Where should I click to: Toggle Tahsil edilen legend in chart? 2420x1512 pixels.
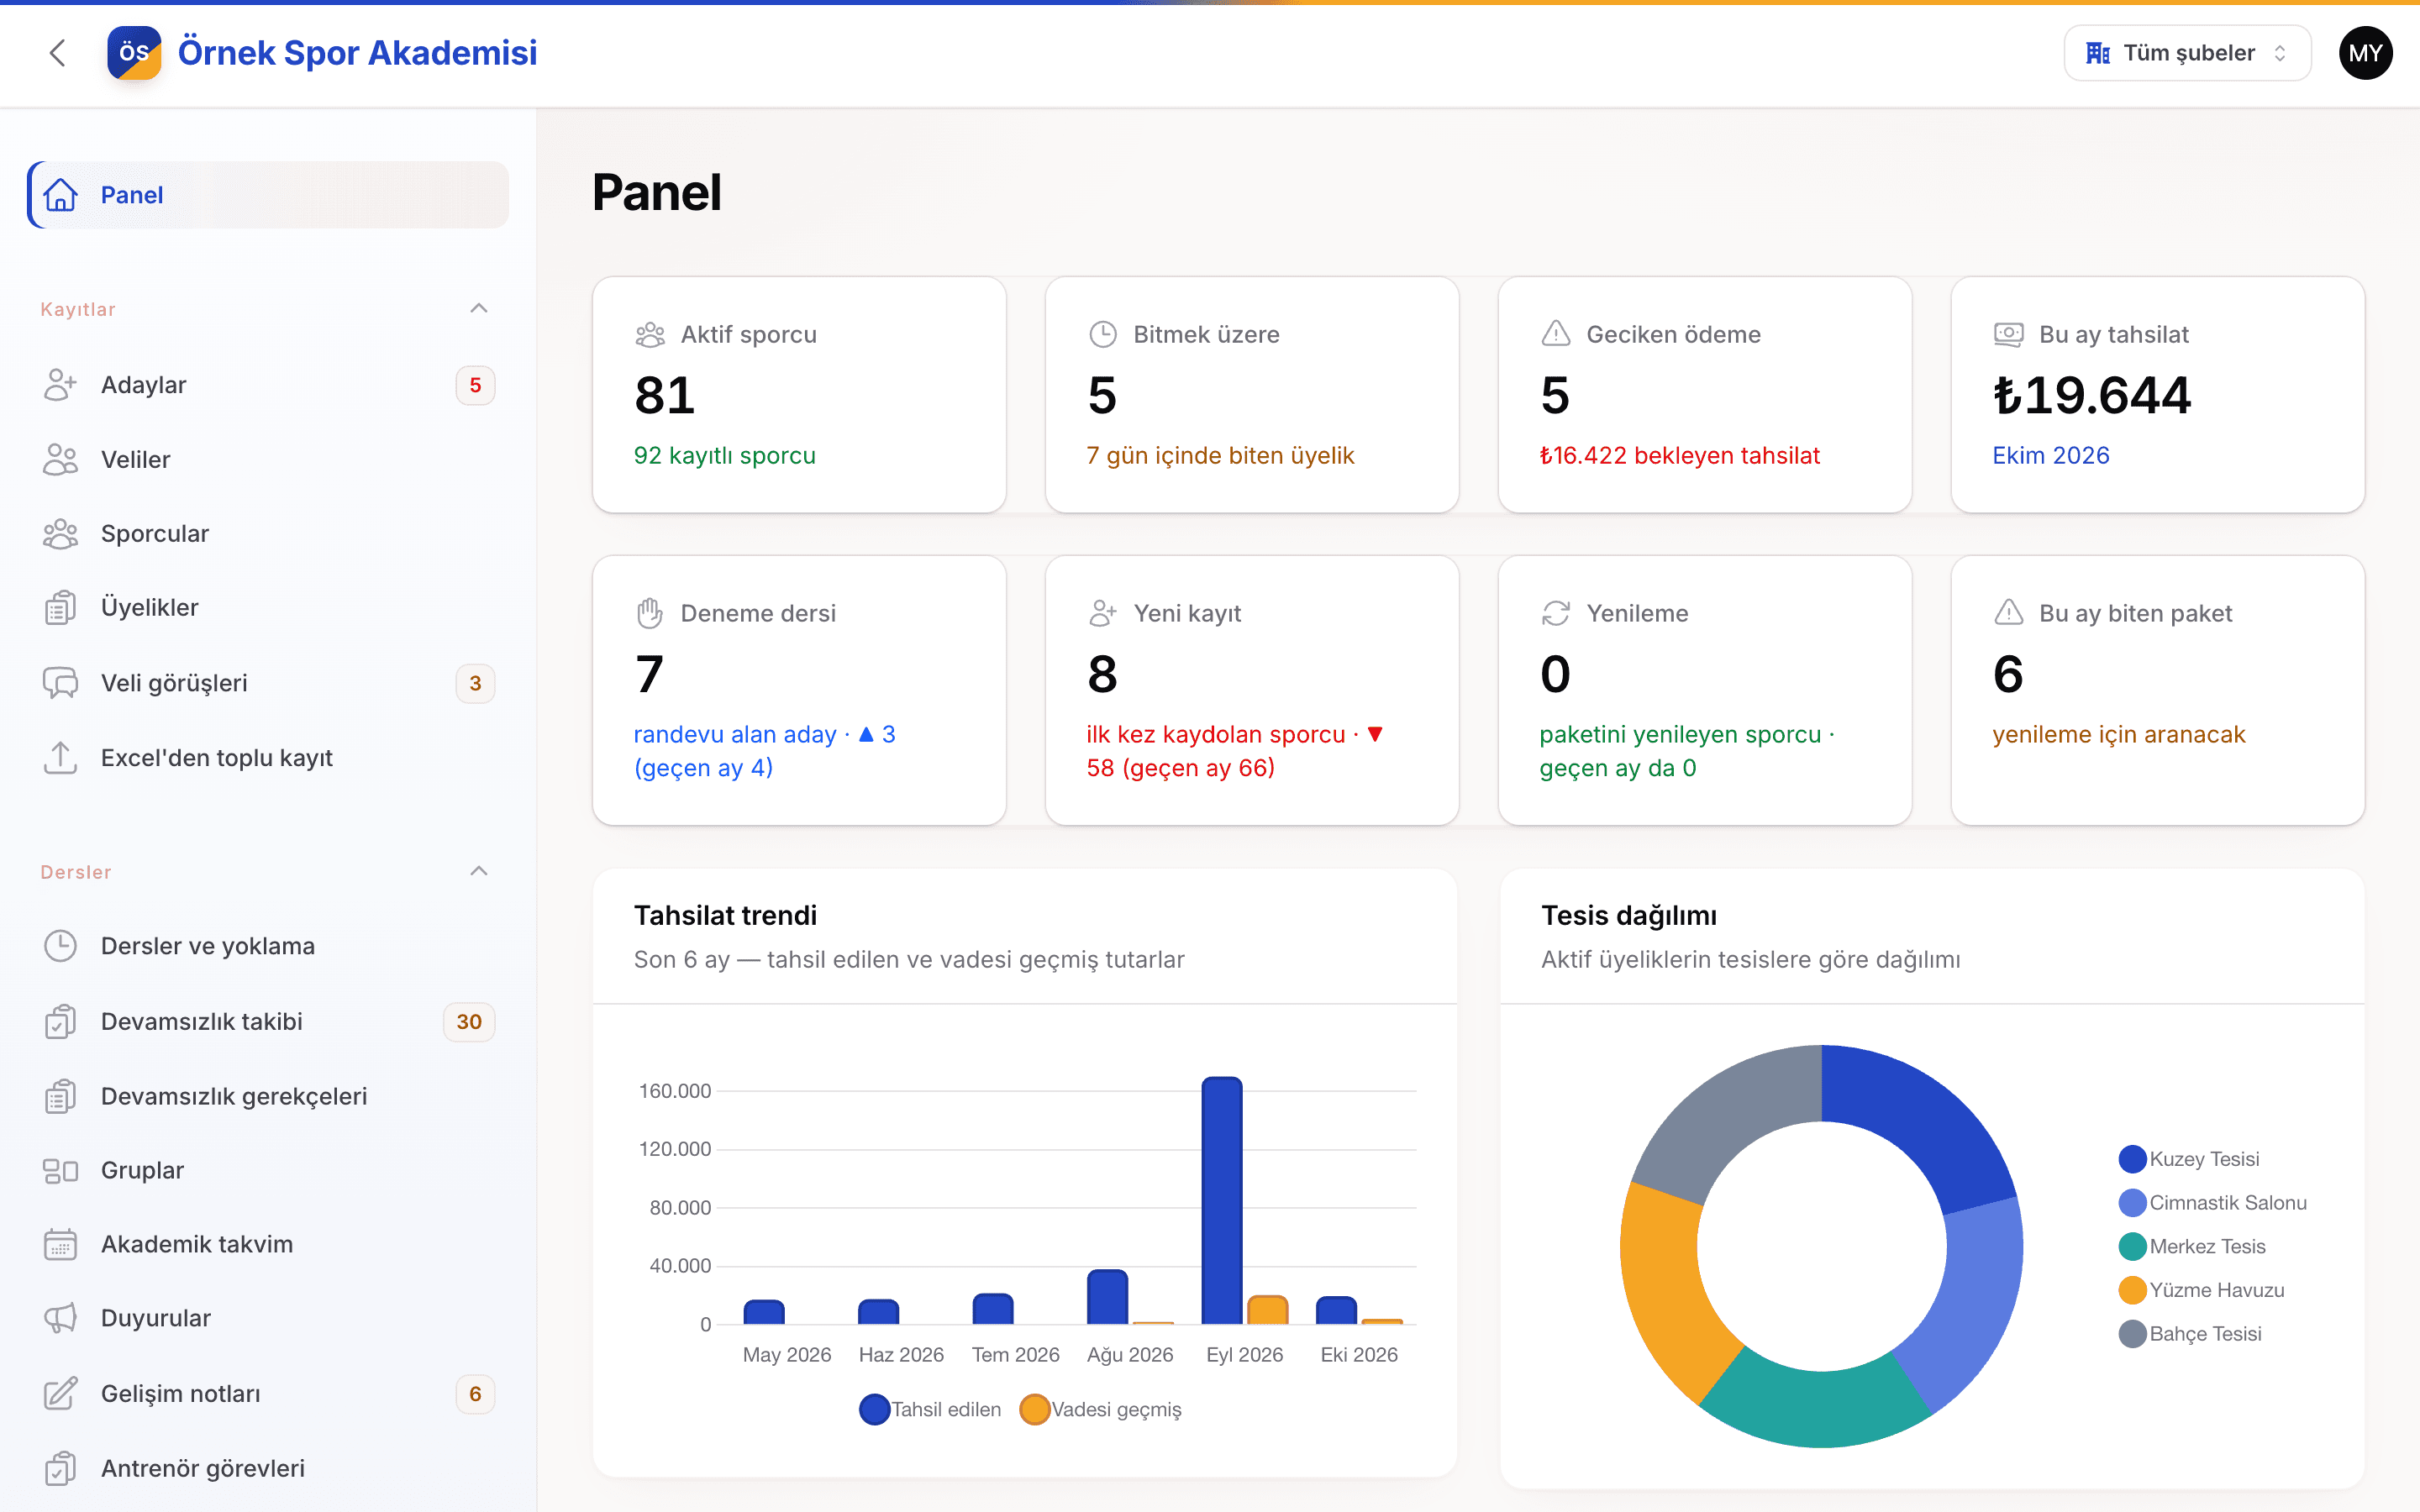(930, 1409)
